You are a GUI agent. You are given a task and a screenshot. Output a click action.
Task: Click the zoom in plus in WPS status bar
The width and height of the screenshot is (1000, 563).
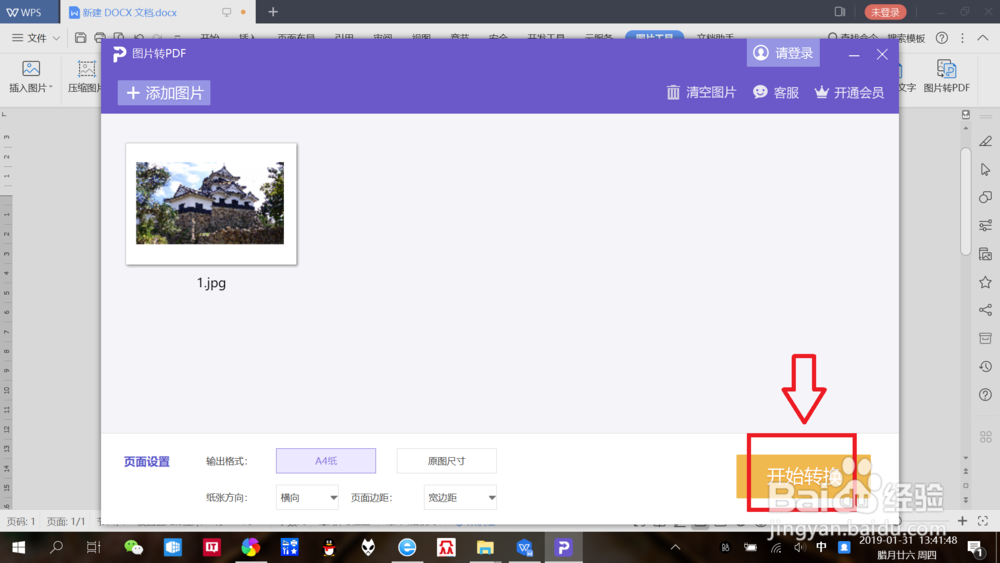(962, 521)
